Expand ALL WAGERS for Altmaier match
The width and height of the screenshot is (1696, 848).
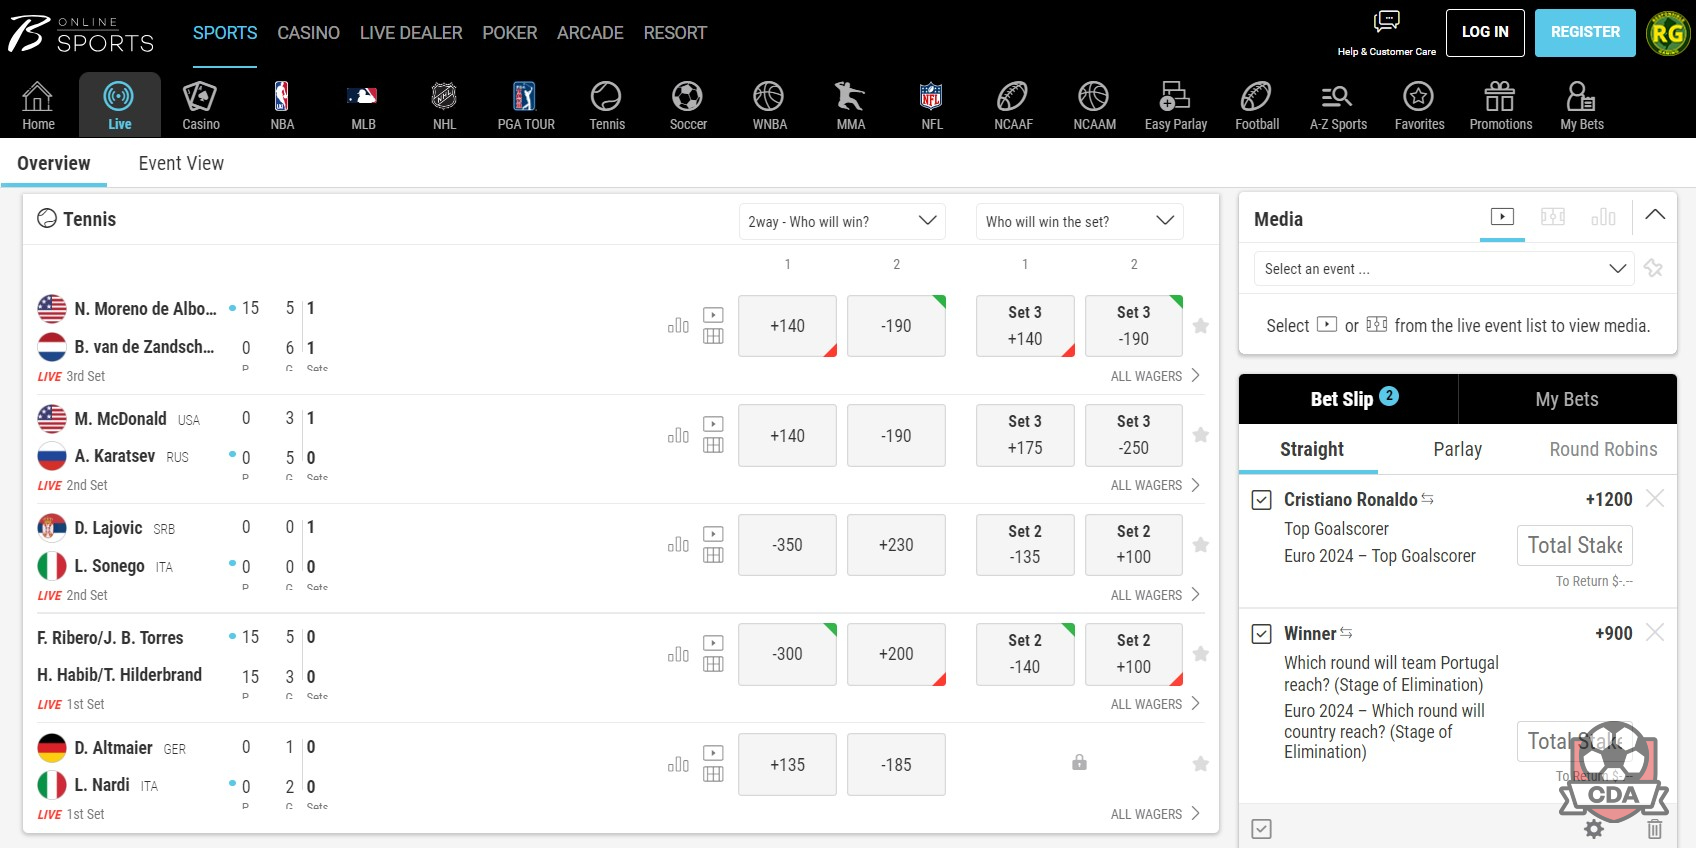coord(1155,814)
